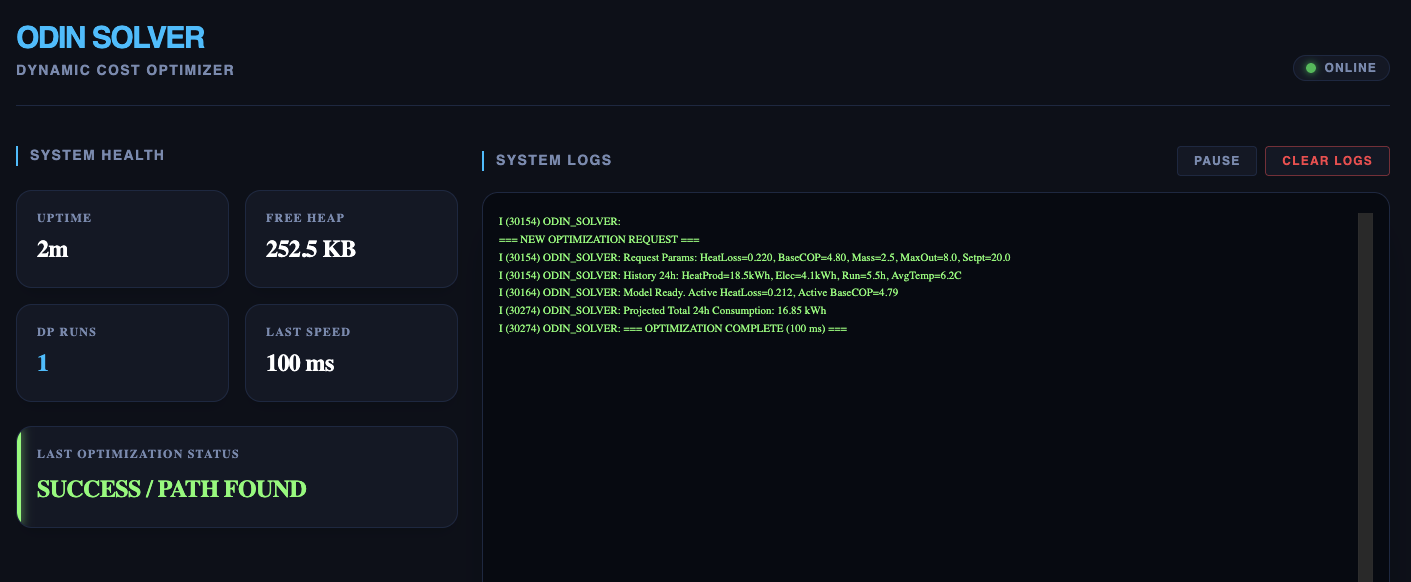Click the SYSTEM HEALTH section heading

[x=97, y=156]
